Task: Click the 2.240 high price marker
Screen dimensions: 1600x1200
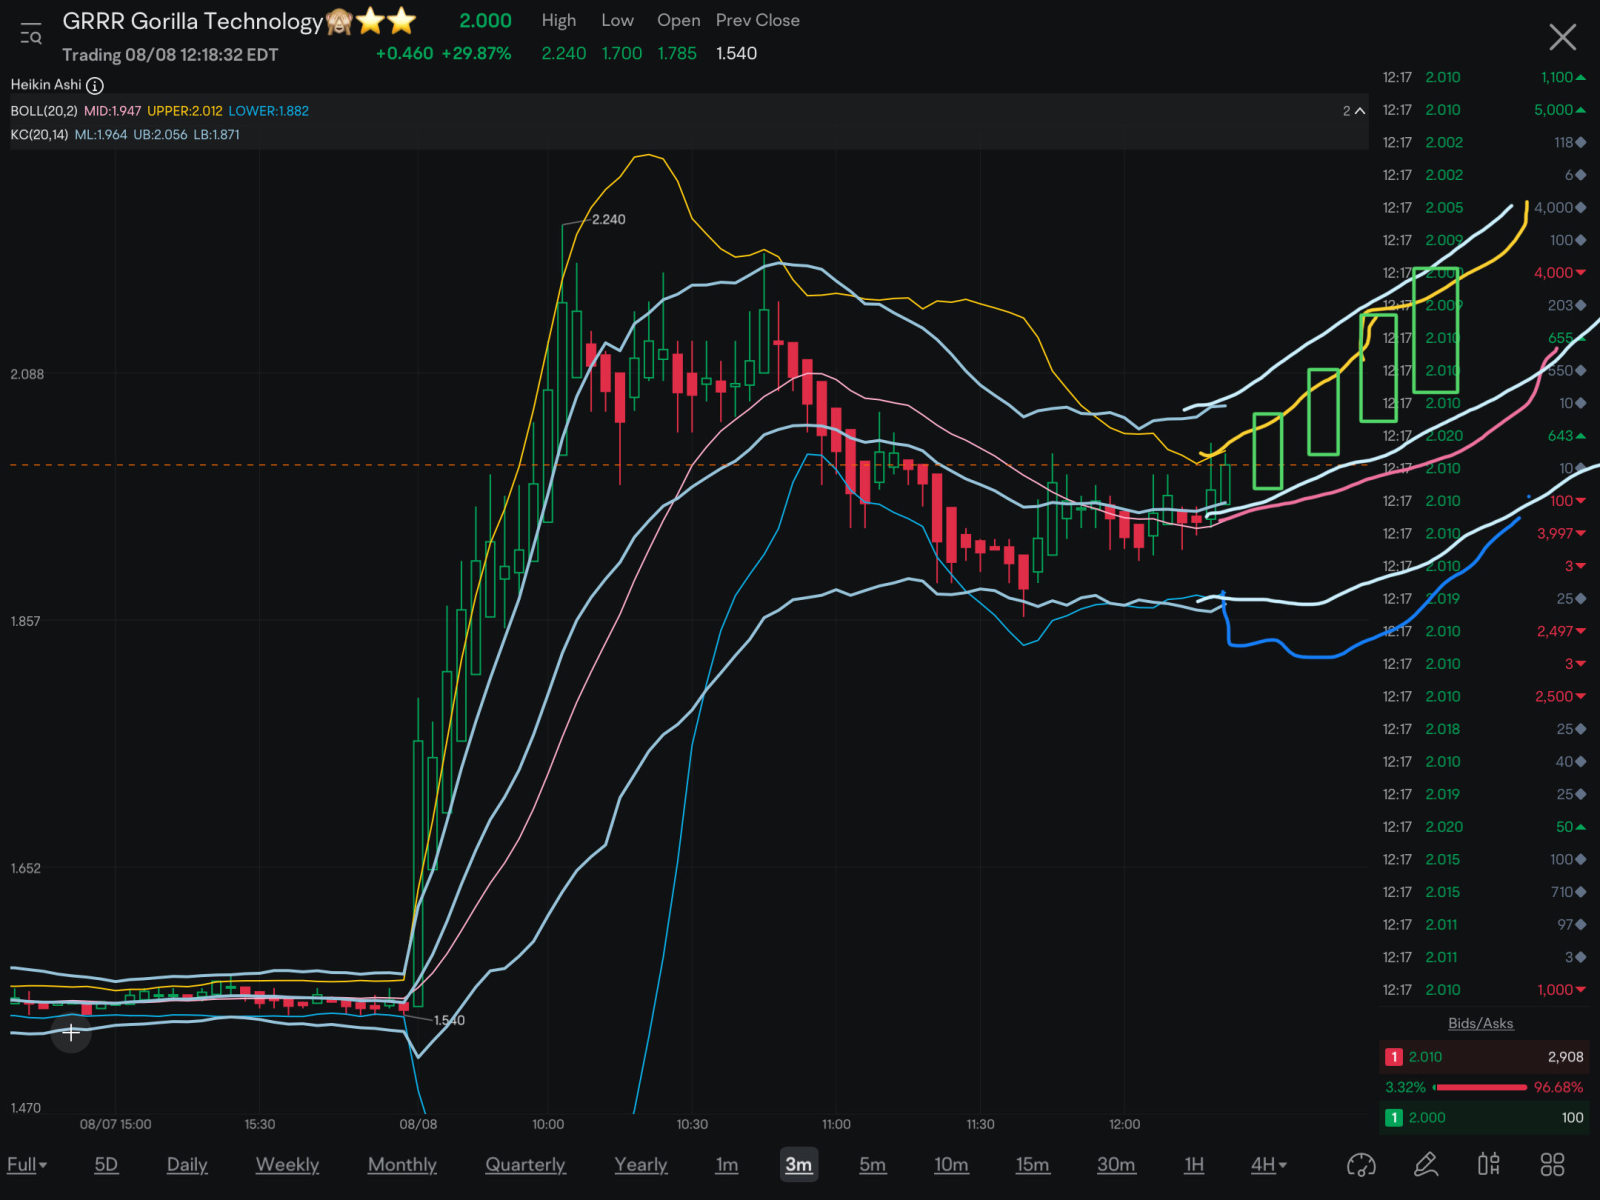Action: (x=608, y=219)
